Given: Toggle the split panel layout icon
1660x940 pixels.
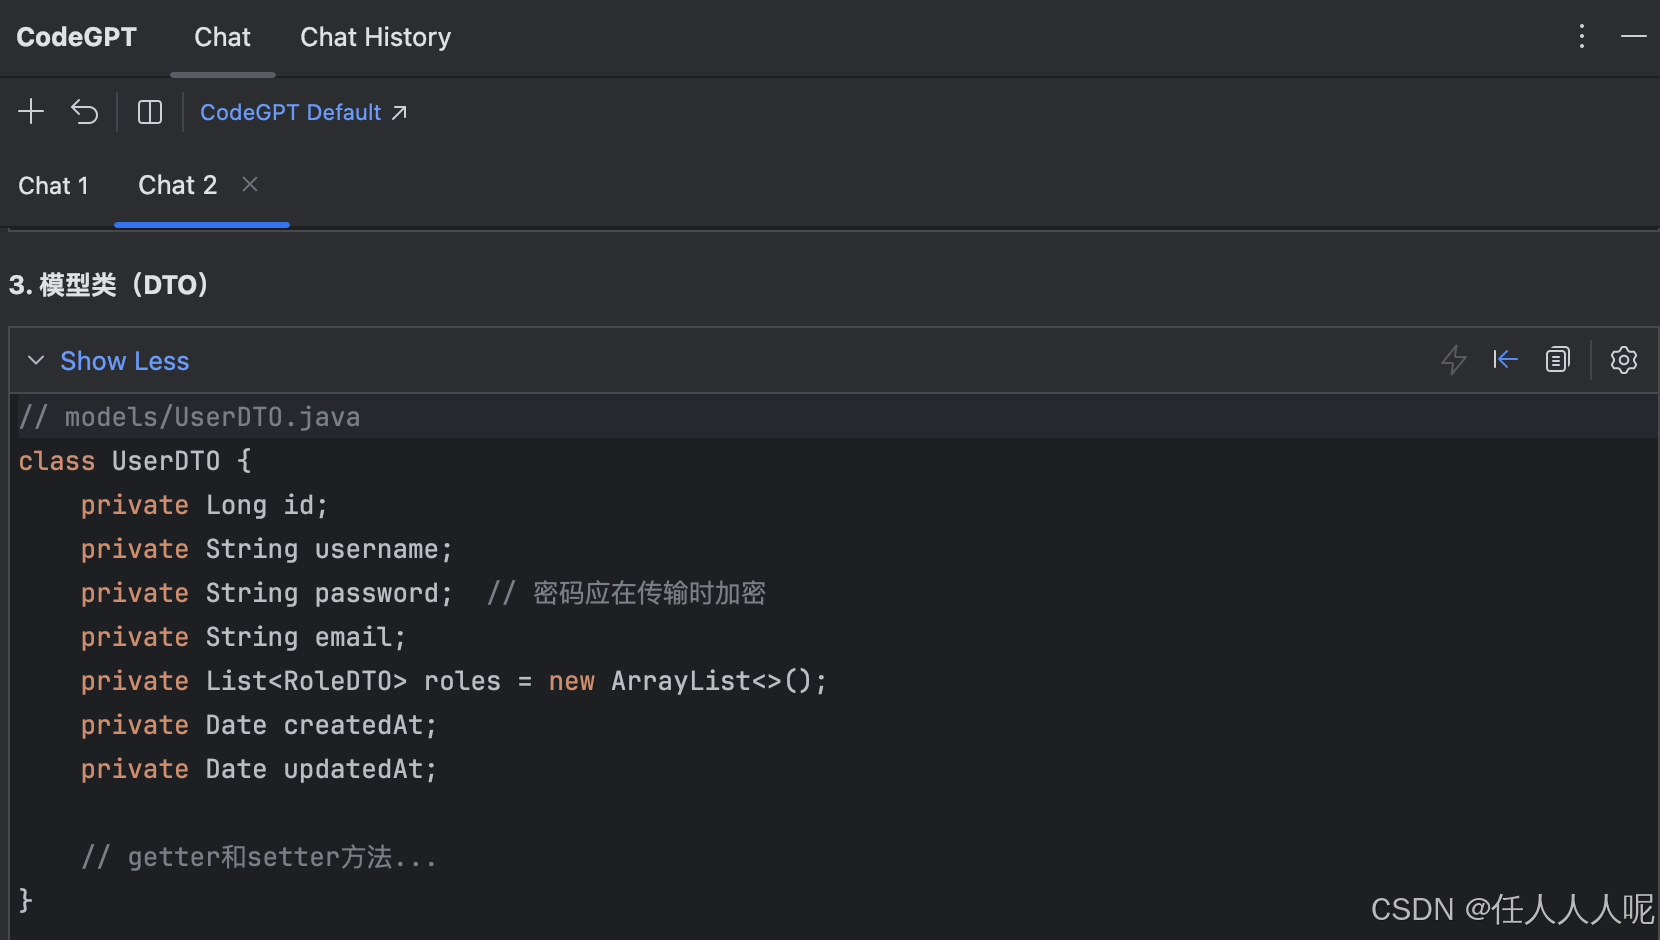Looking at the screenshot, I should (x=150, y=112).
